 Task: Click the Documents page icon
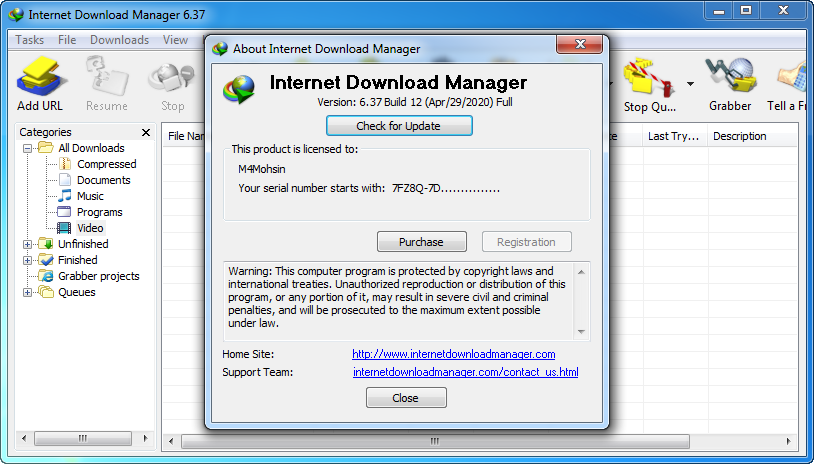click(x=64, y=180)
